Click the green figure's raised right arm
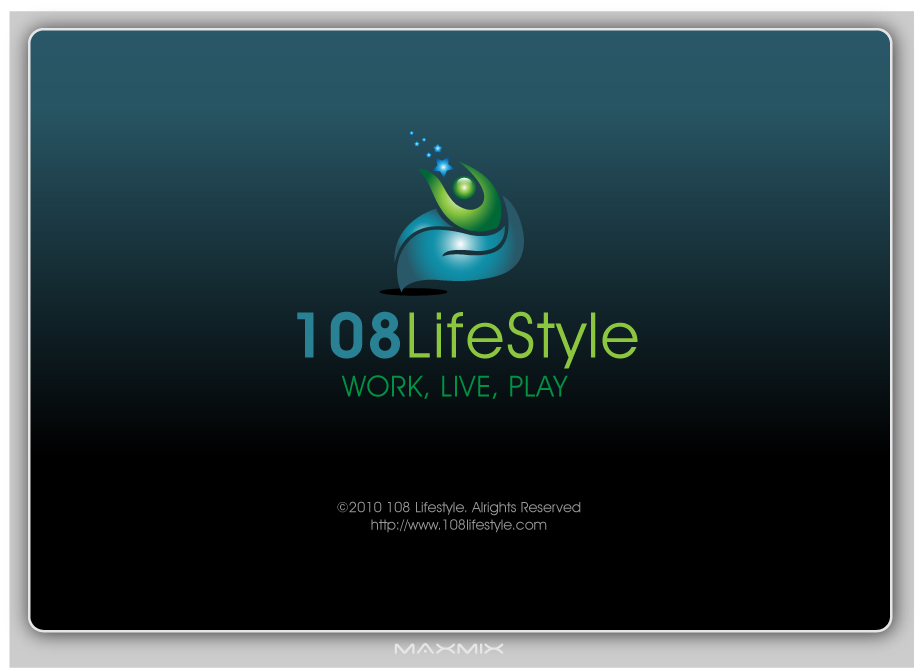Screen dimensions: 923x668 tap(492, 195)
